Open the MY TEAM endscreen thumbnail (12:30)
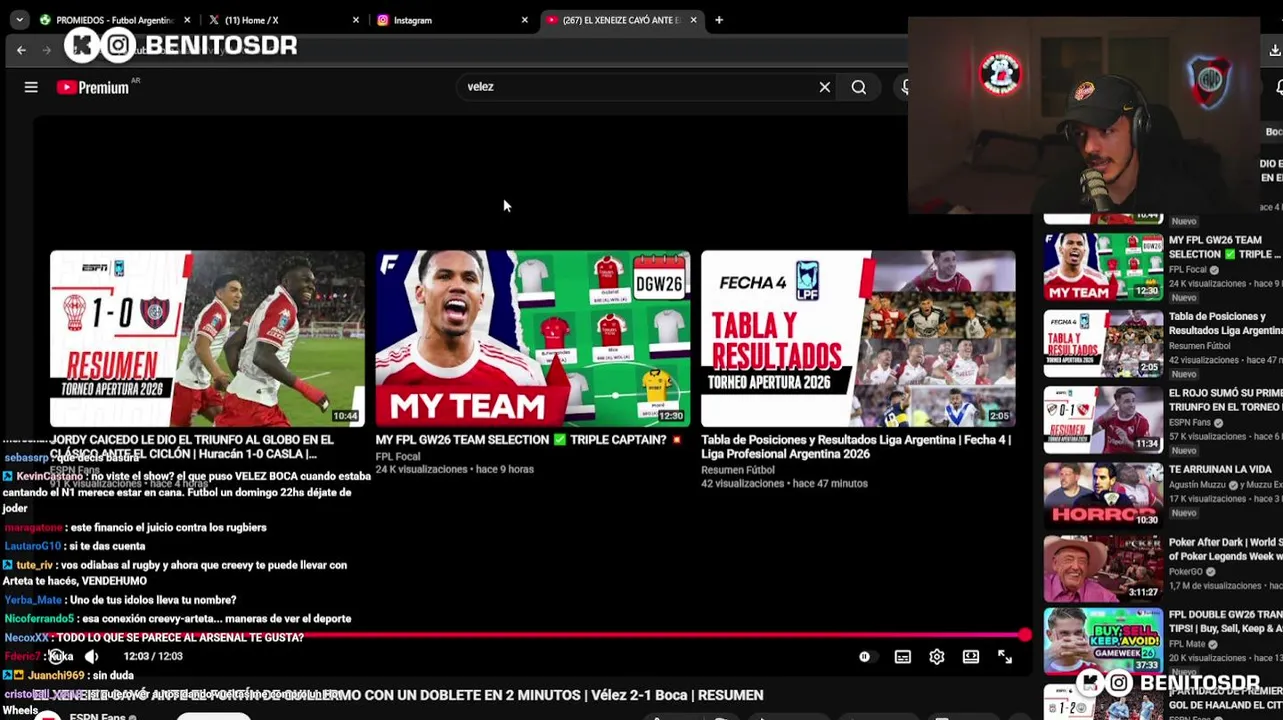This screenshot has height=720, width=1283. [x=533, y=338]
